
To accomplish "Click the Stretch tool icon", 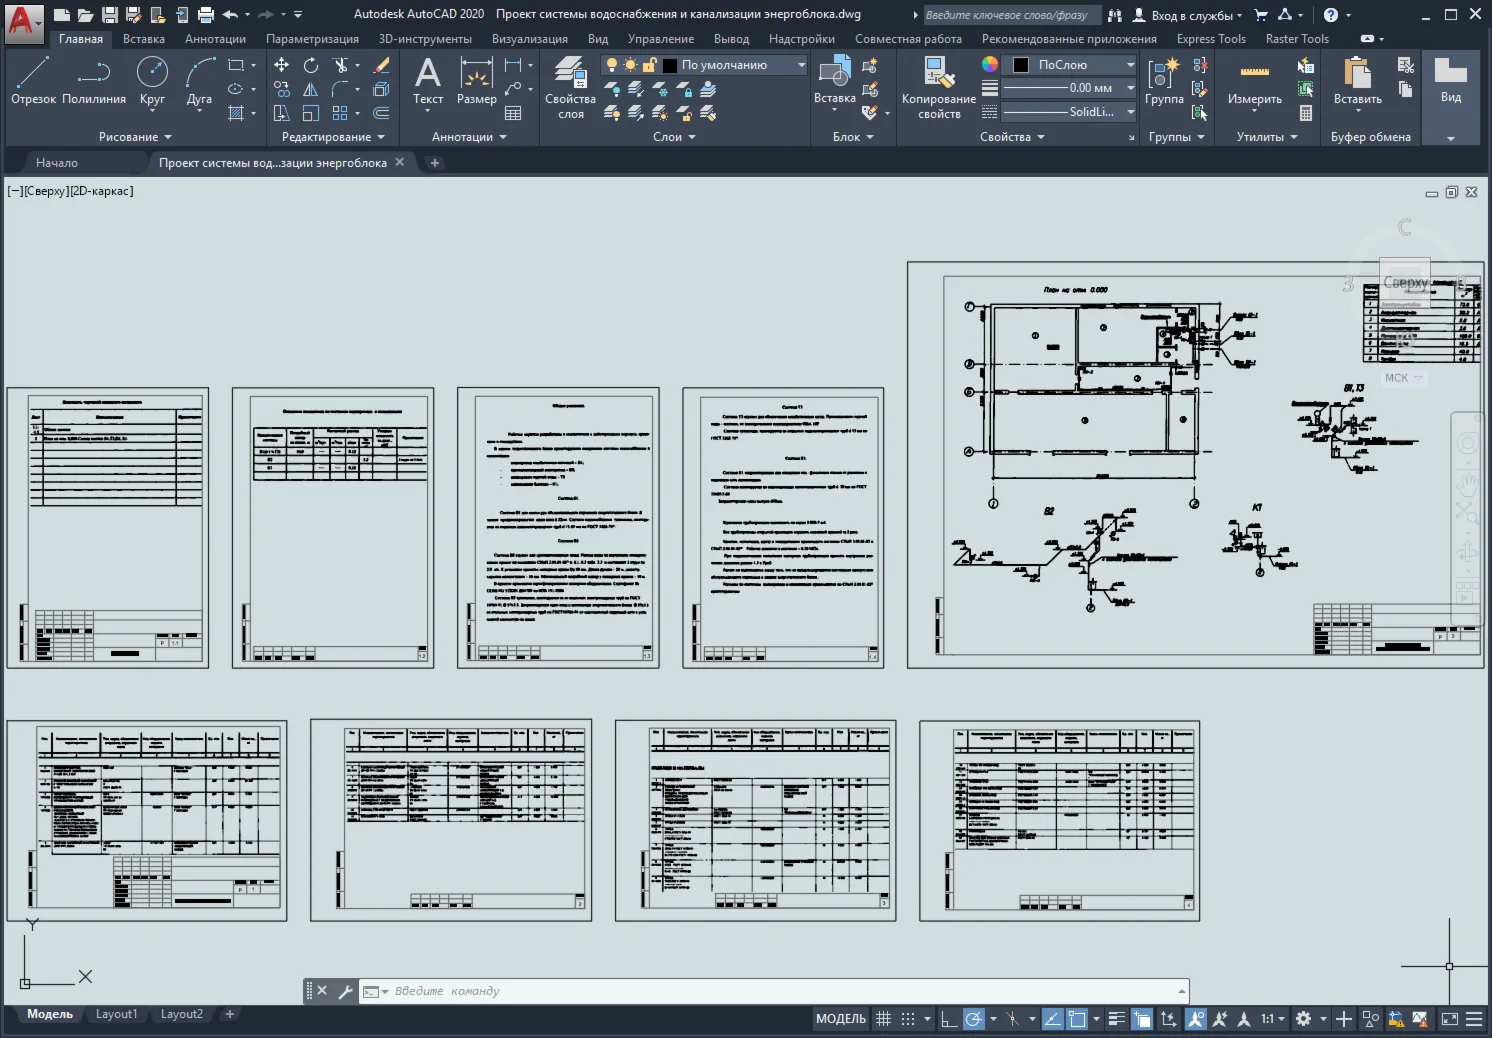I will (282, 113).
